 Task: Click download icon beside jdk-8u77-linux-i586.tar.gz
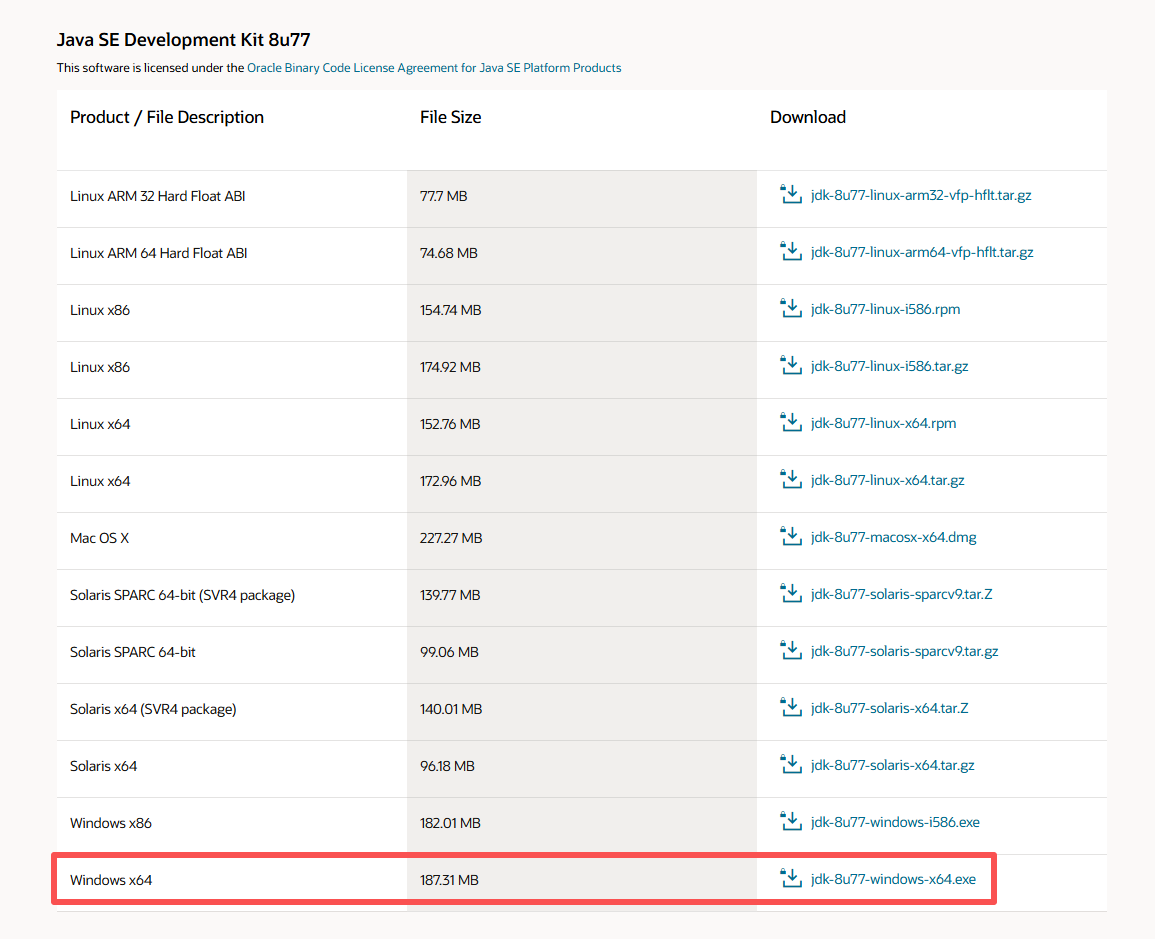coord(791,365)
